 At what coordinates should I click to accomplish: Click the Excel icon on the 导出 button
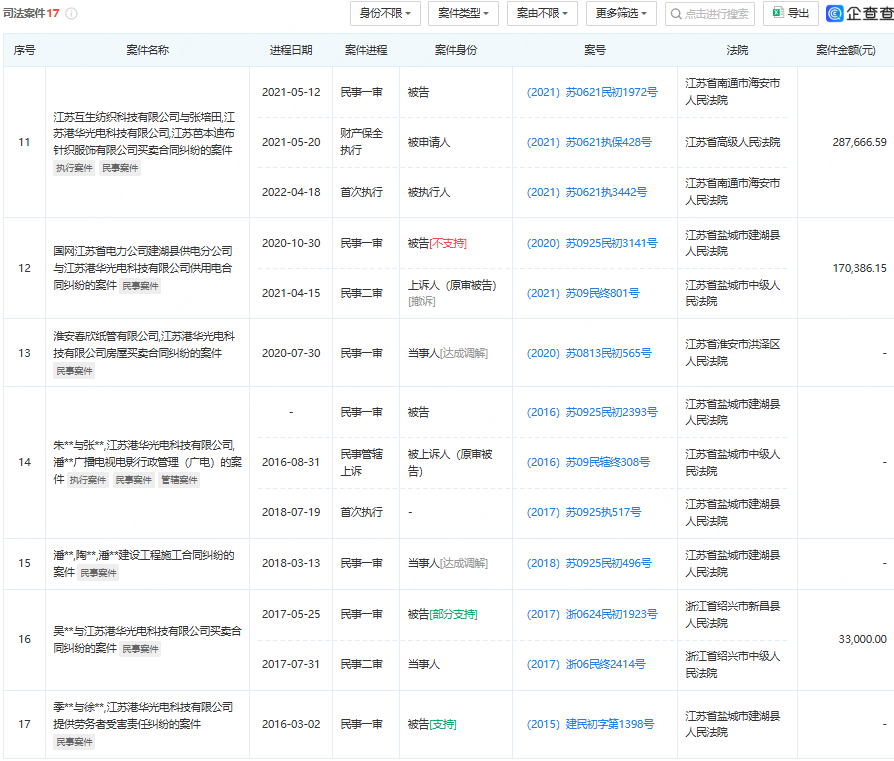point(777,13)
